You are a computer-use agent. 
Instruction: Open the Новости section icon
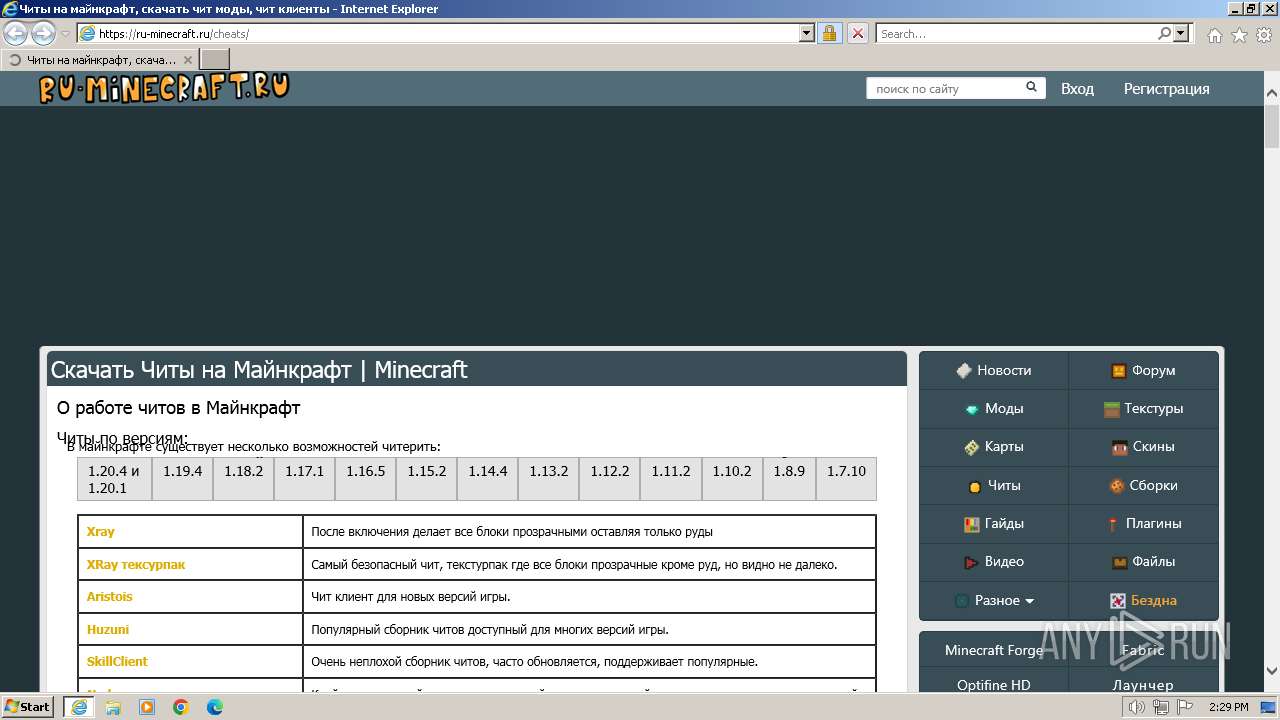click(x=964, y=370)
